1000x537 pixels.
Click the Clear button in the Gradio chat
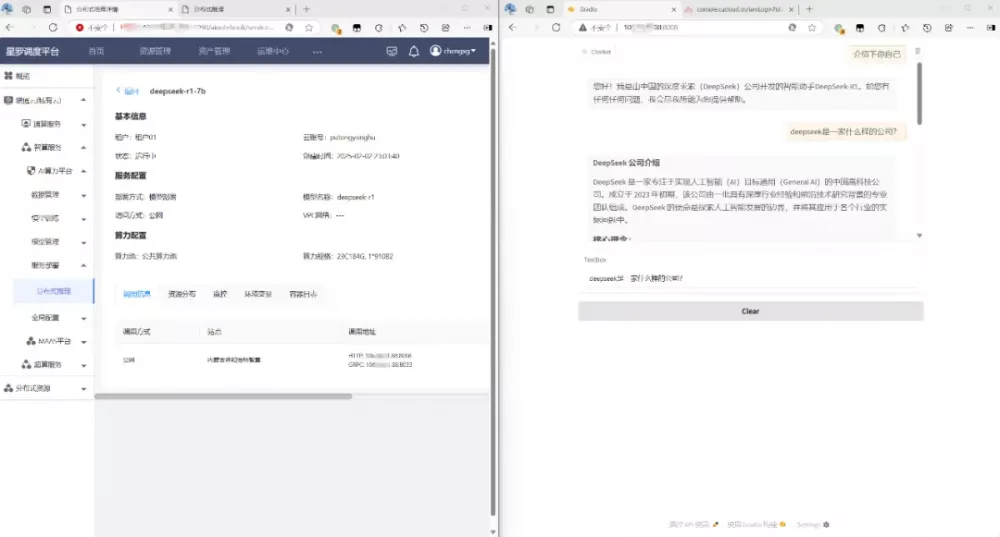tap(751, 311)
